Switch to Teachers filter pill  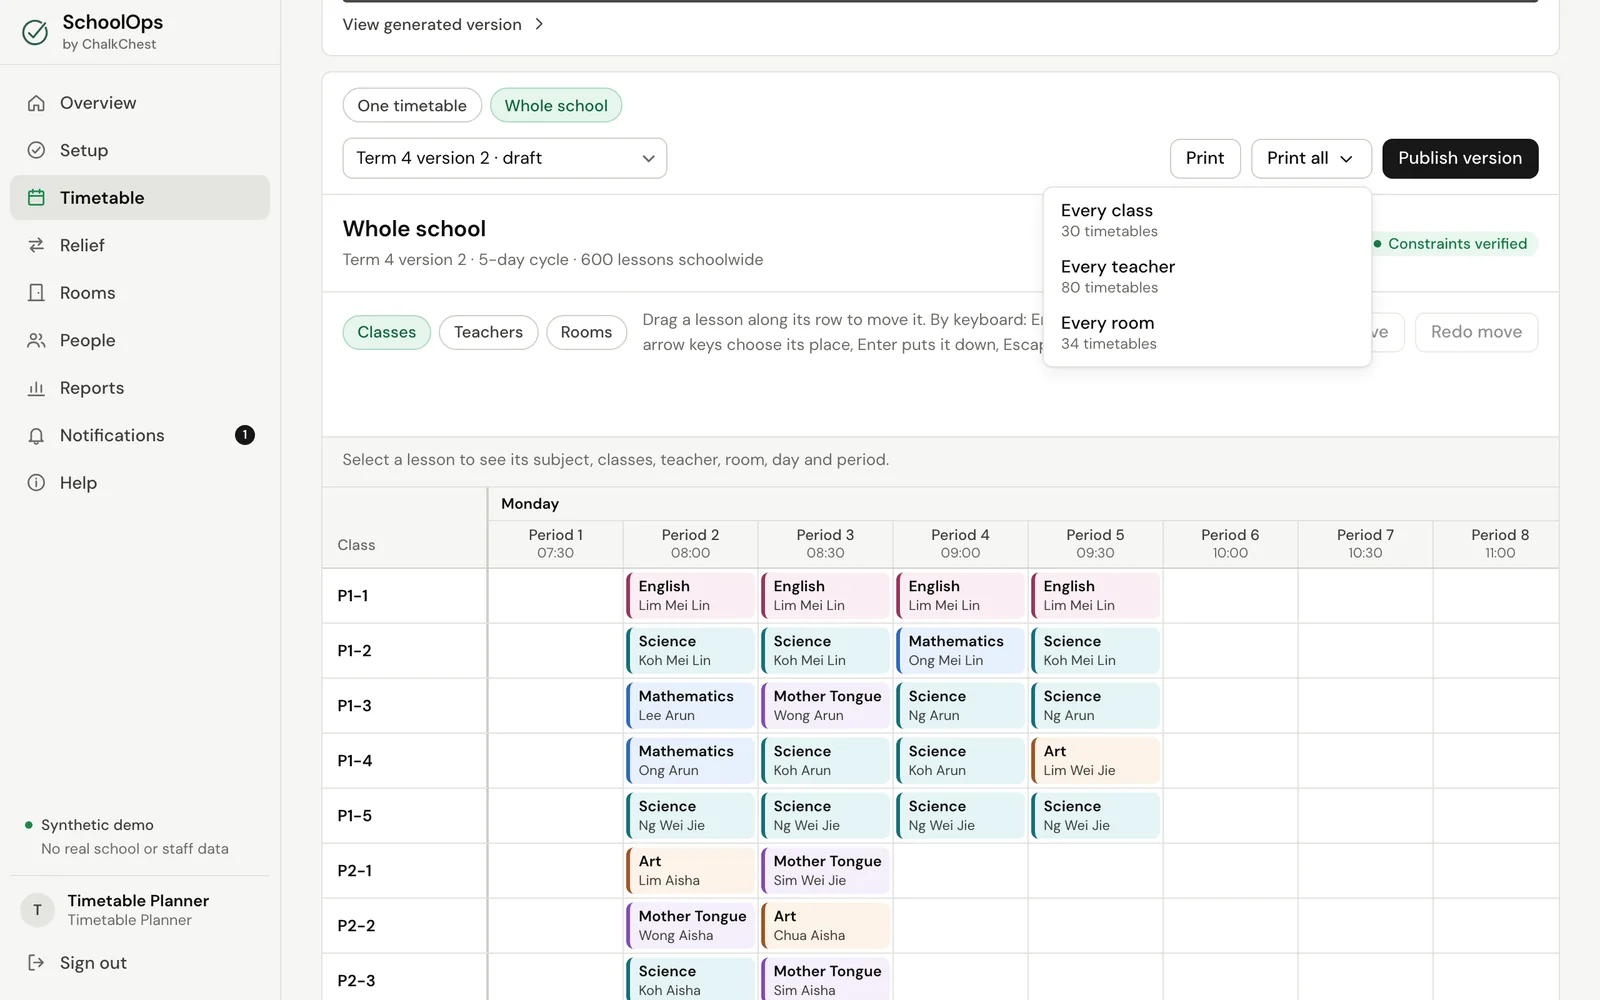pos(488,332)
